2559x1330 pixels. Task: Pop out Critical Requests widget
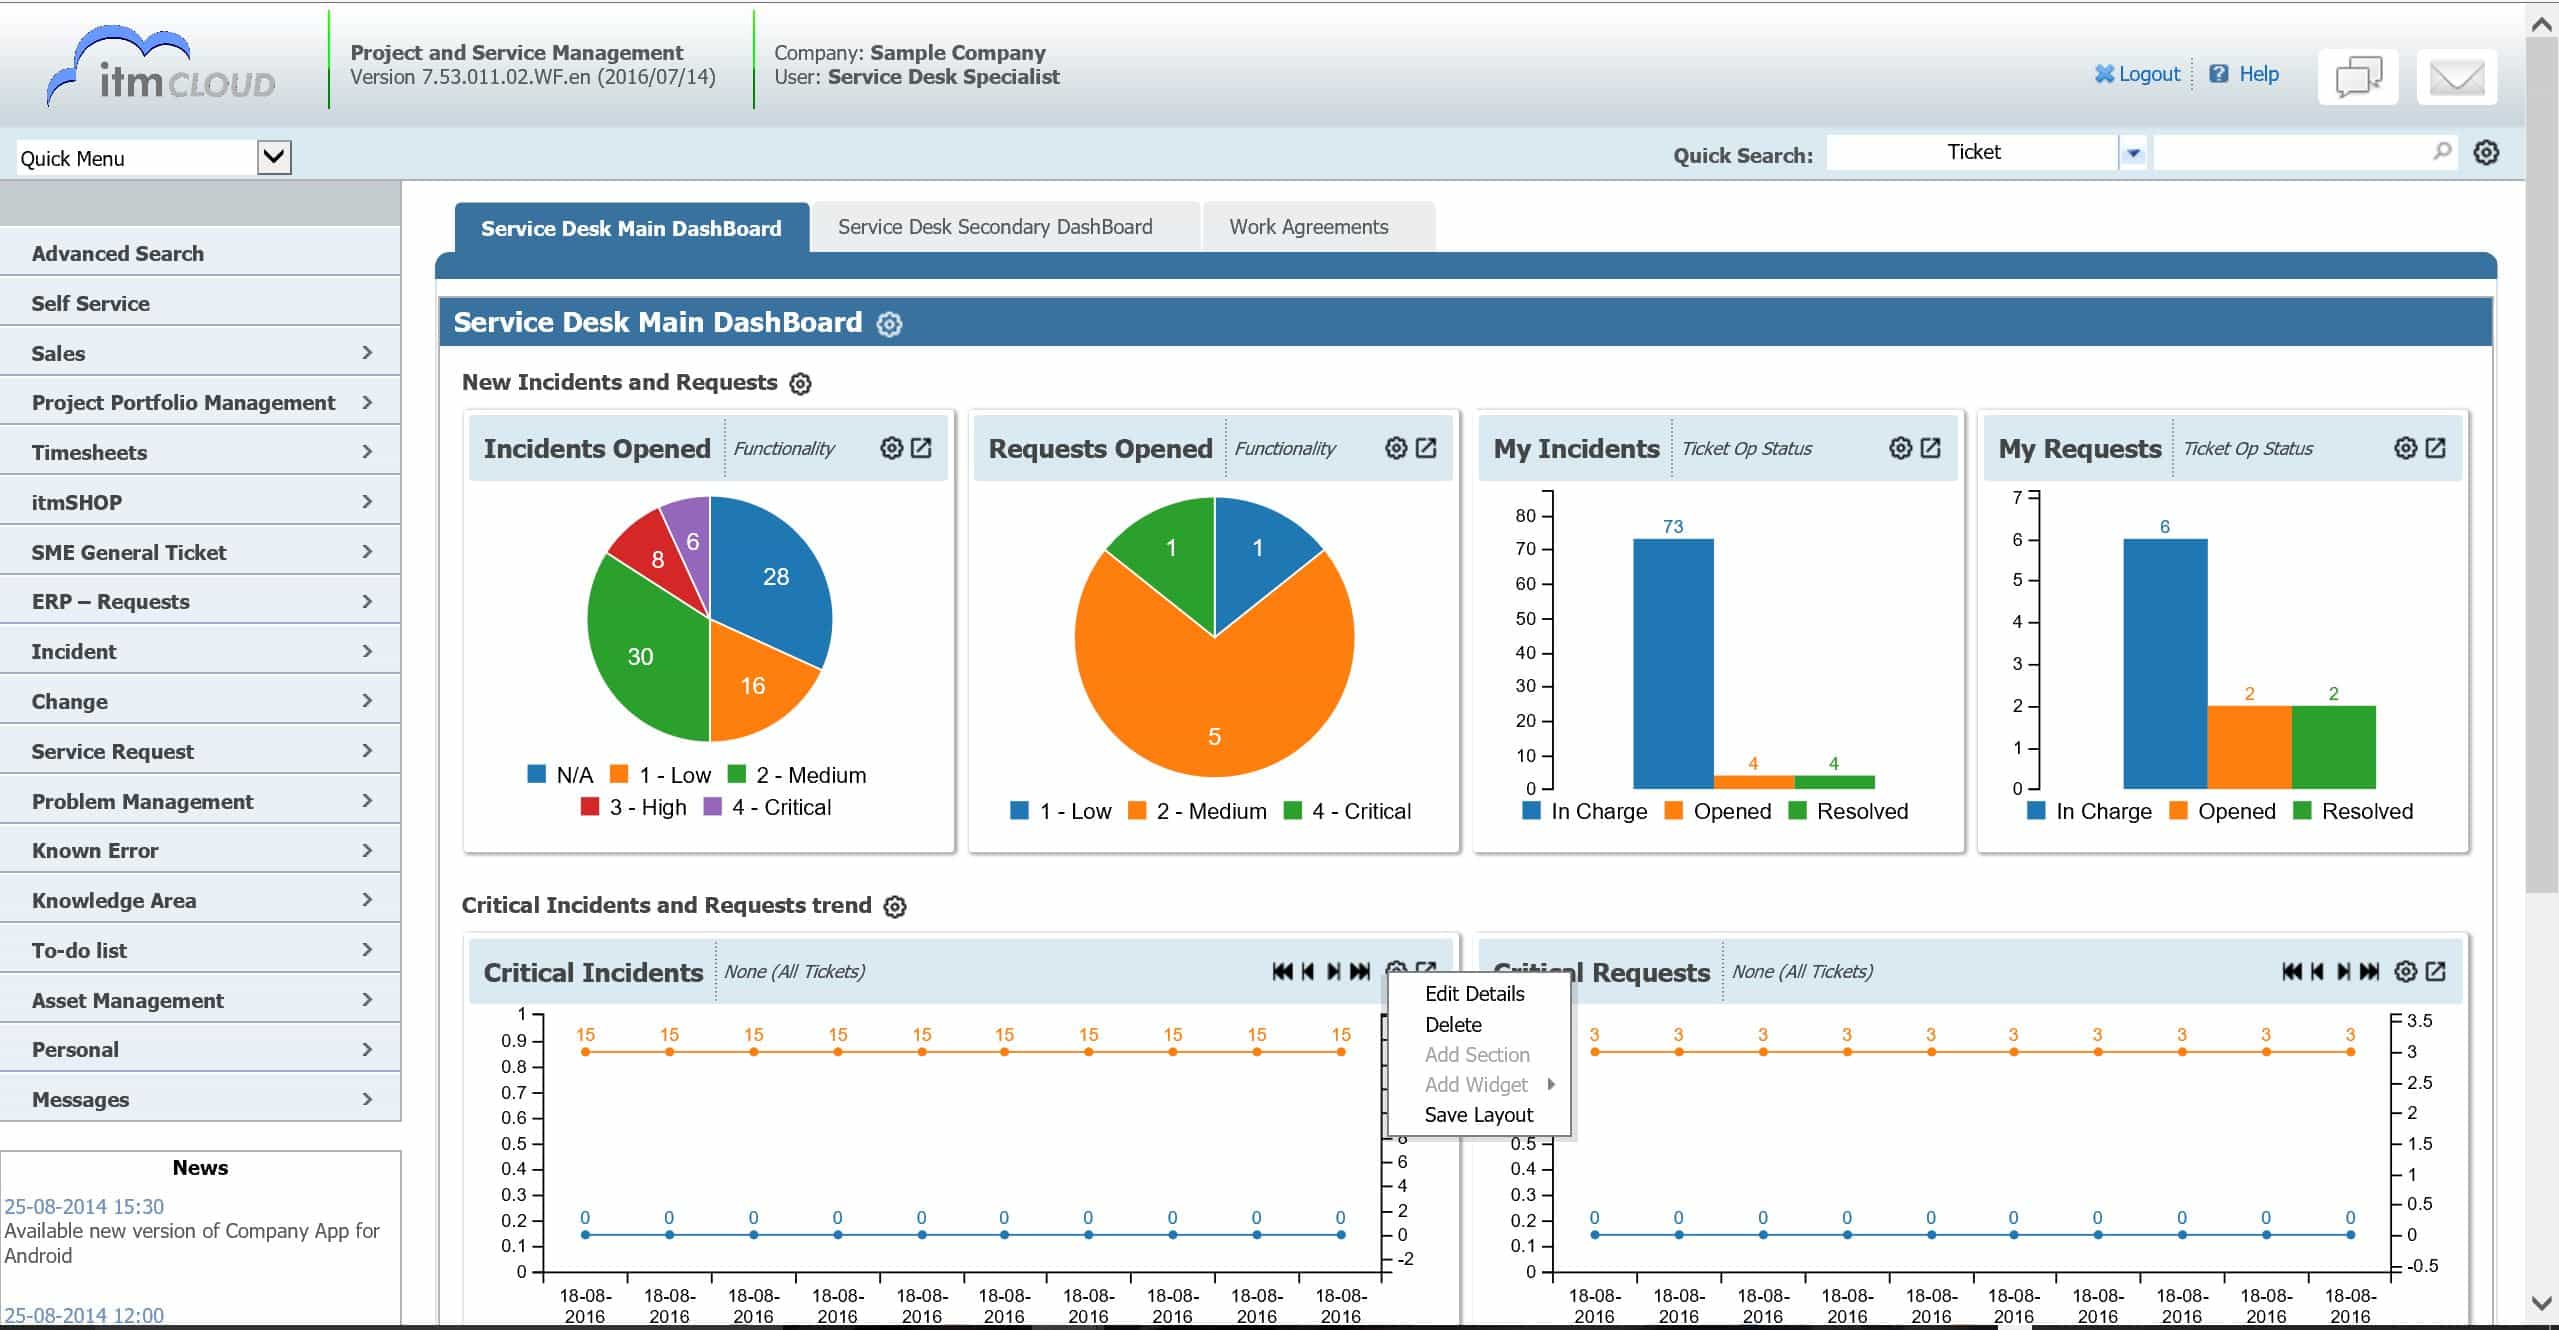pyautogui.click(x=2435, y=972)
